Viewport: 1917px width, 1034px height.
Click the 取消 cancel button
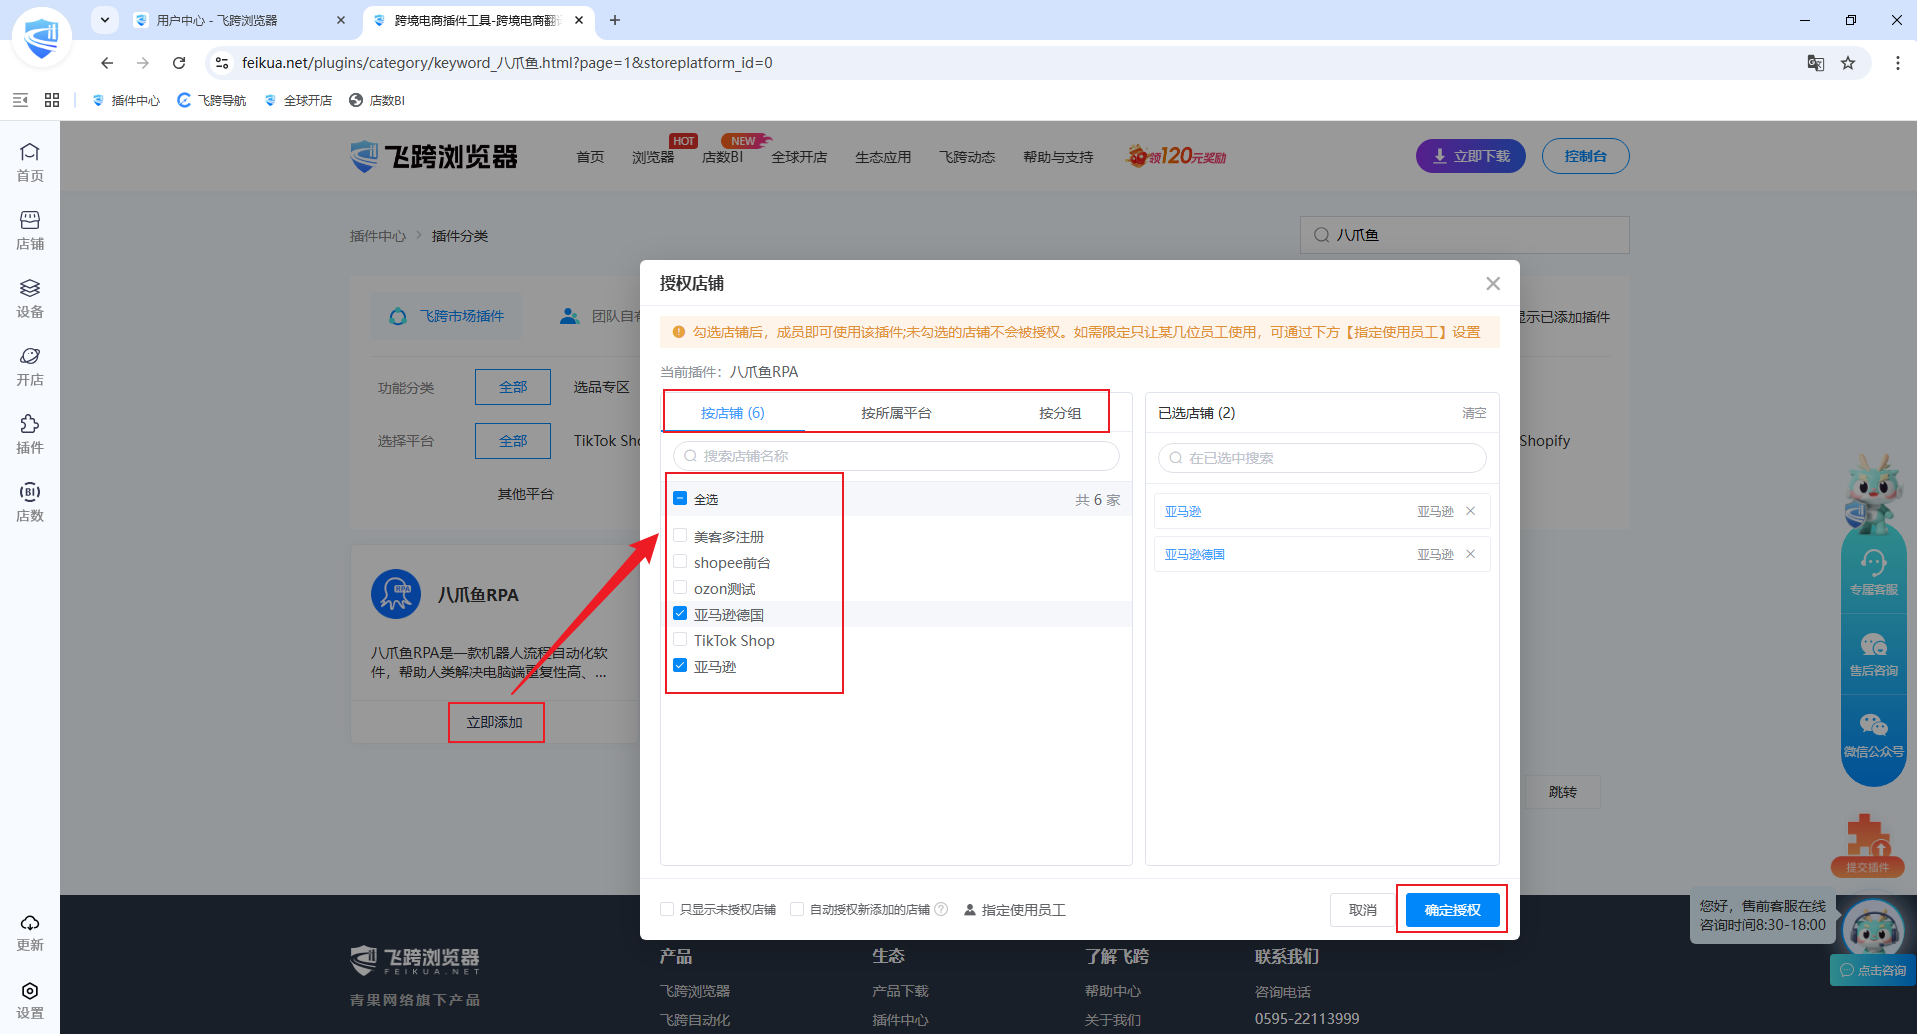click(x=1362, y=910)
